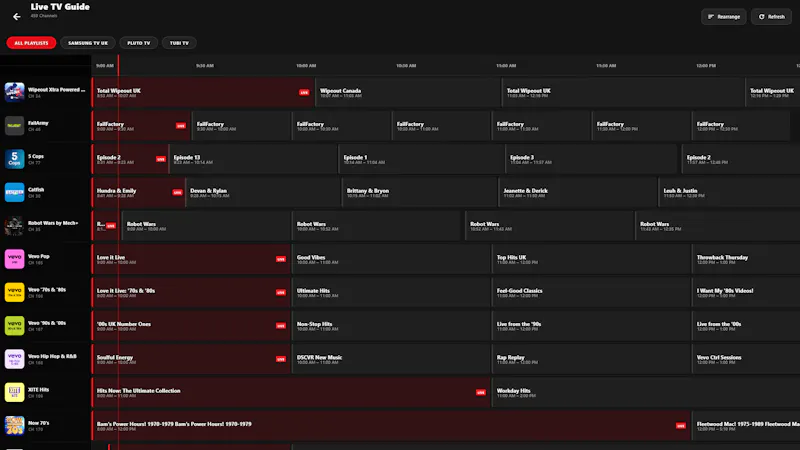Select the Devan & Rylan programme
800x450 pixels.
tap(263, 192)
